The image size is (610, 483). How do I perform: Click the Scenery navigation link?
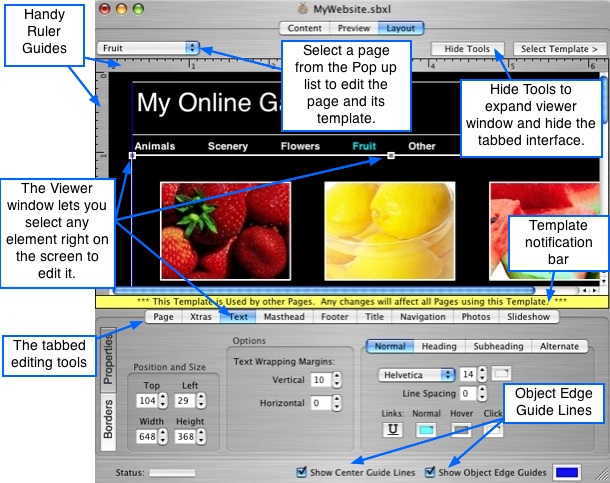click(x=228, y=146)
